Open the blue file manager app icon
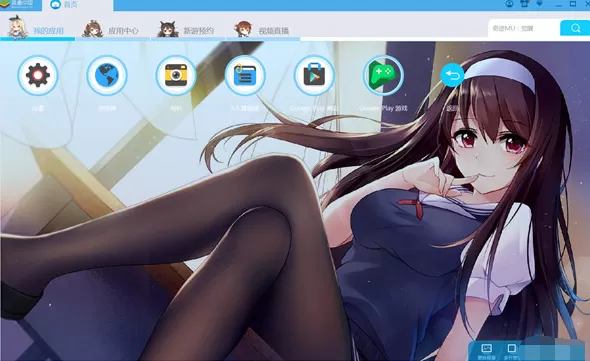The height and width of the screenshot is (361, 590). tap(245, 75)
